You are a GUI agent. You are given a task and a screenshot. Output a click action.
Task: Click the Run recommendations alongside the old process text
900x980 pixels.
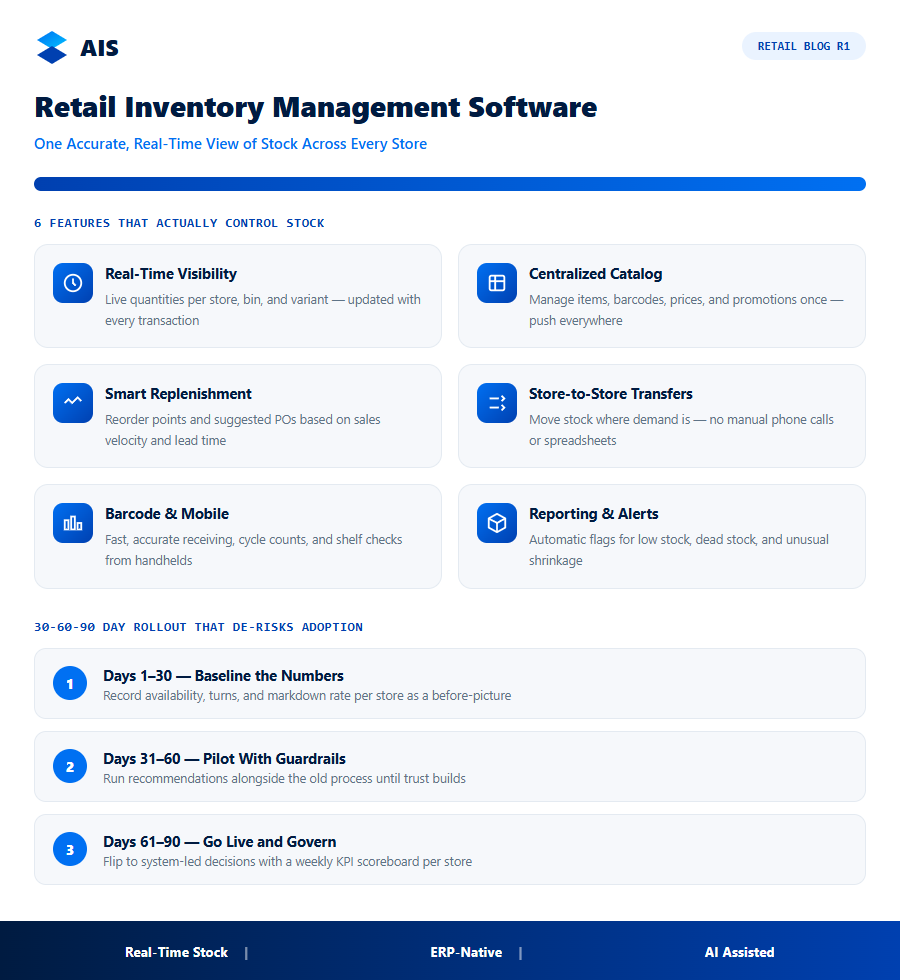tap(284, 779)
